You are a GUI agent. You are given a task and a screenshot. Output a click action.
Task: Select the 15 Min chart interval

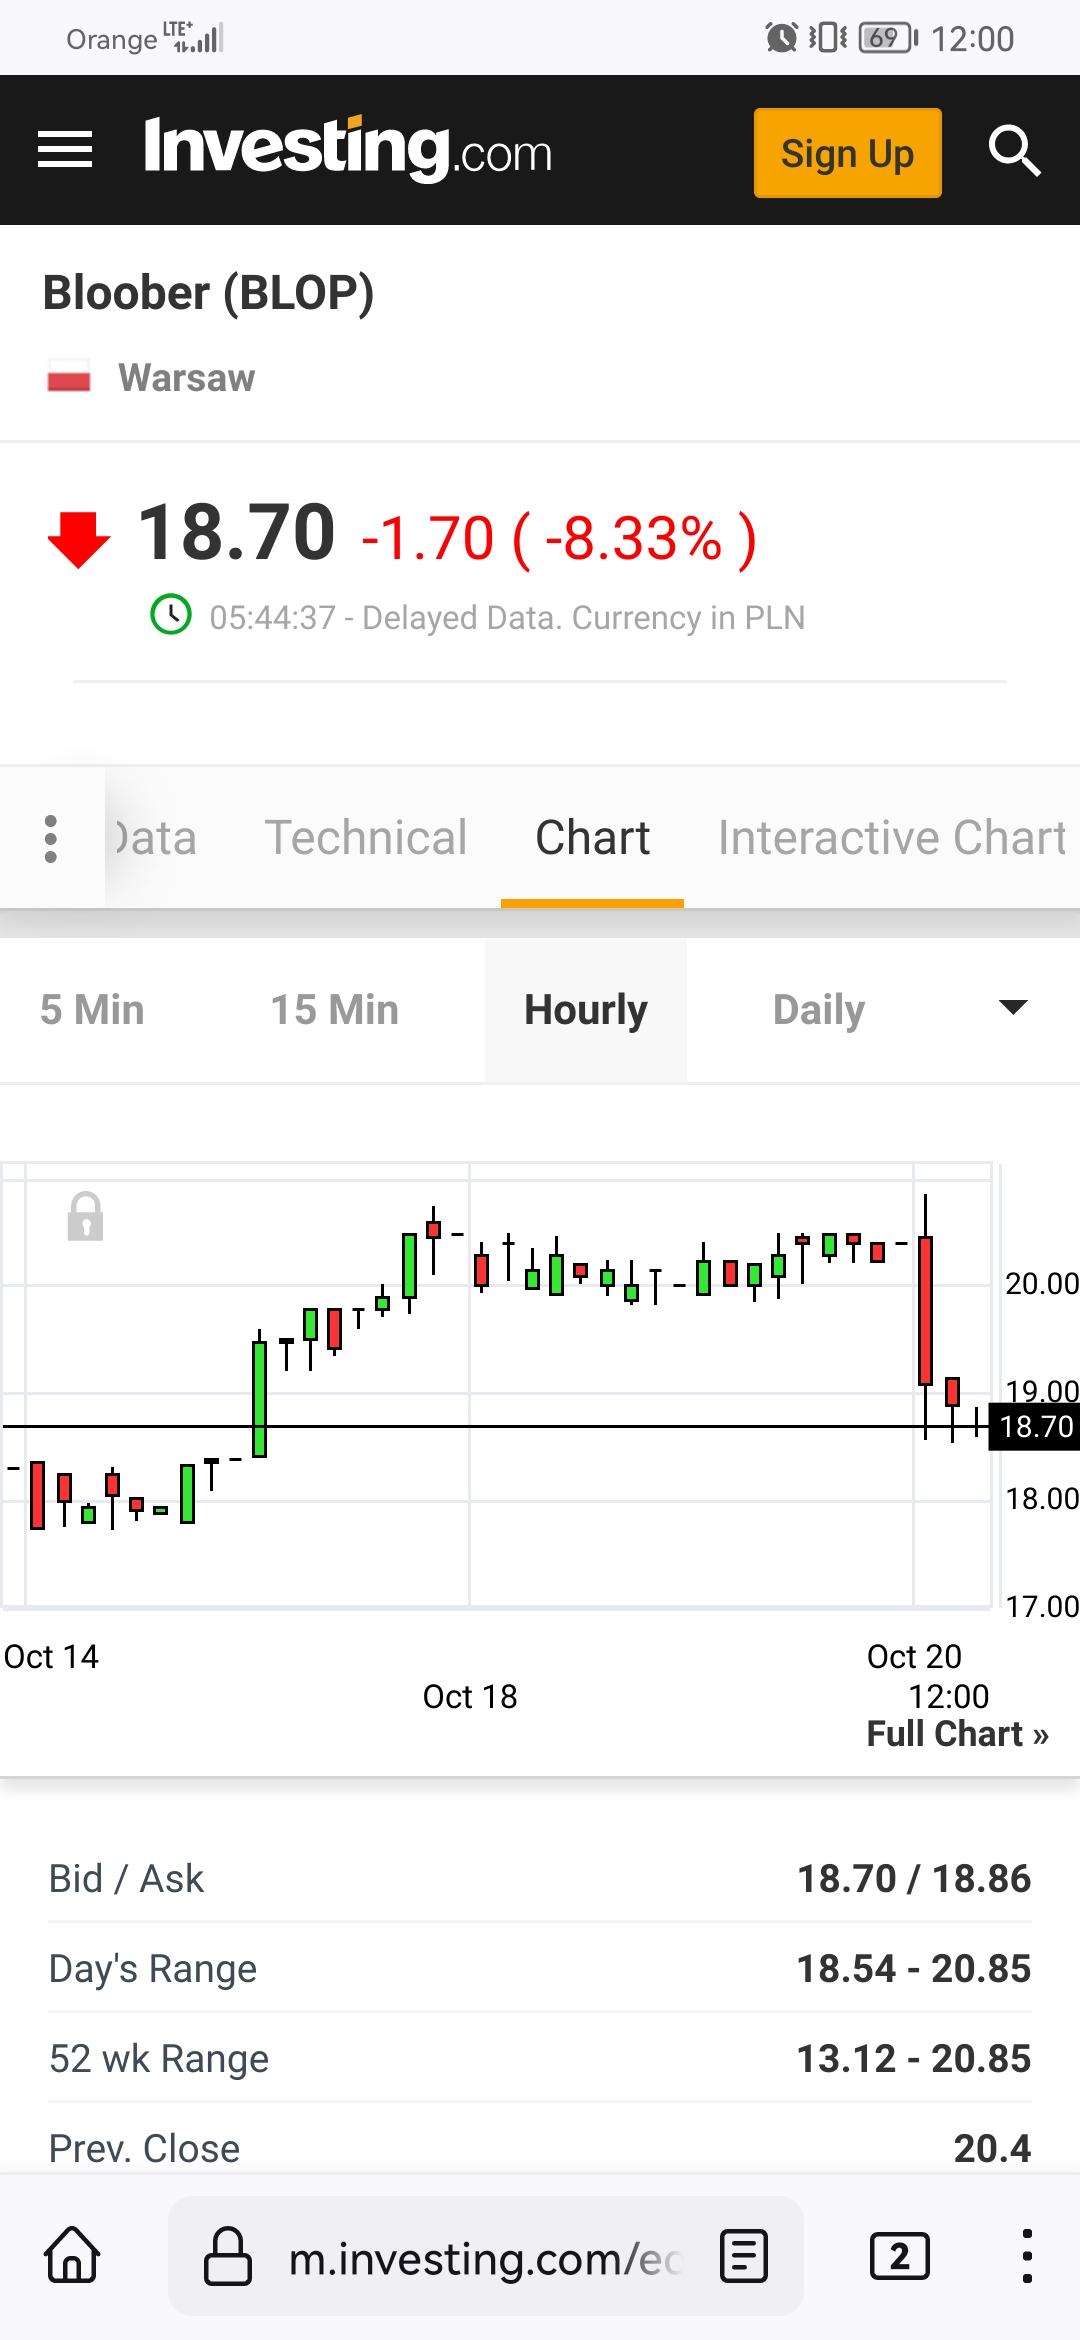pos(335,1010)
